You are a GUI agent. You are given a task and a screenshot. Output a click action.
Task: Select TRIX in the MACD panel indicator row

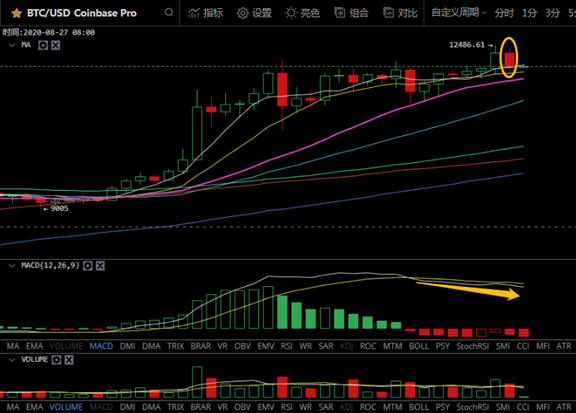pyautogui.click(x=176, y=346)
